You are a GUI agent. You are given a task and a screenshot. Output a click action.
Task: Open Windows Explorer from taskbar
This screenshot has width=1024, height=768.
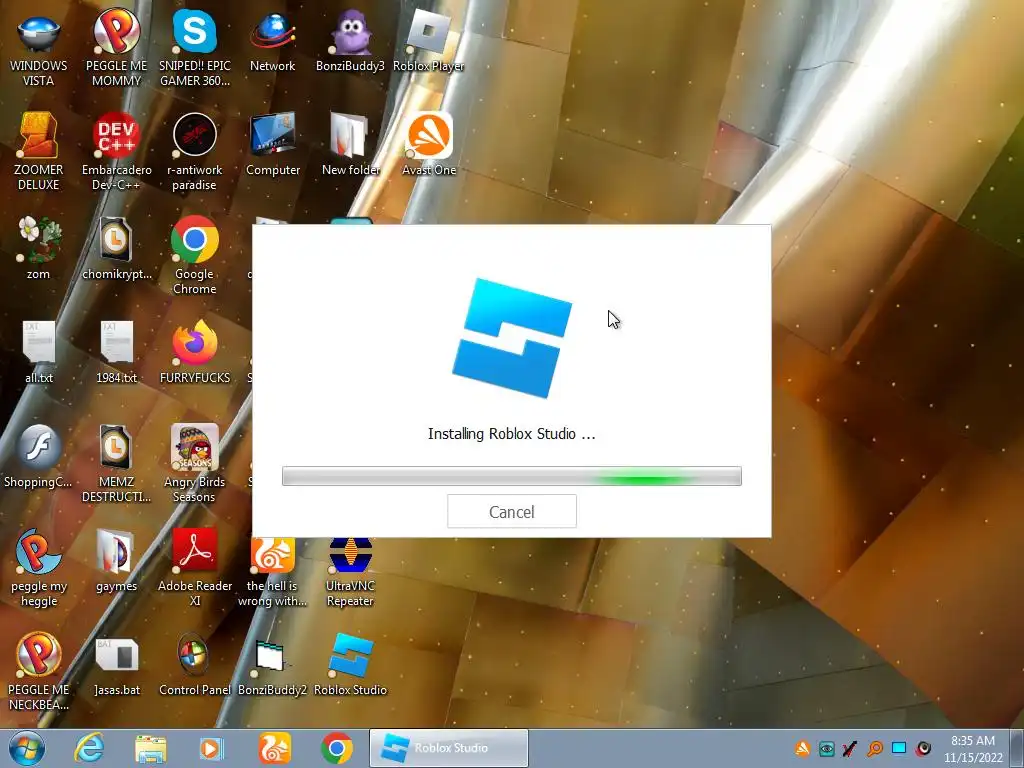[x=151, y=749]
